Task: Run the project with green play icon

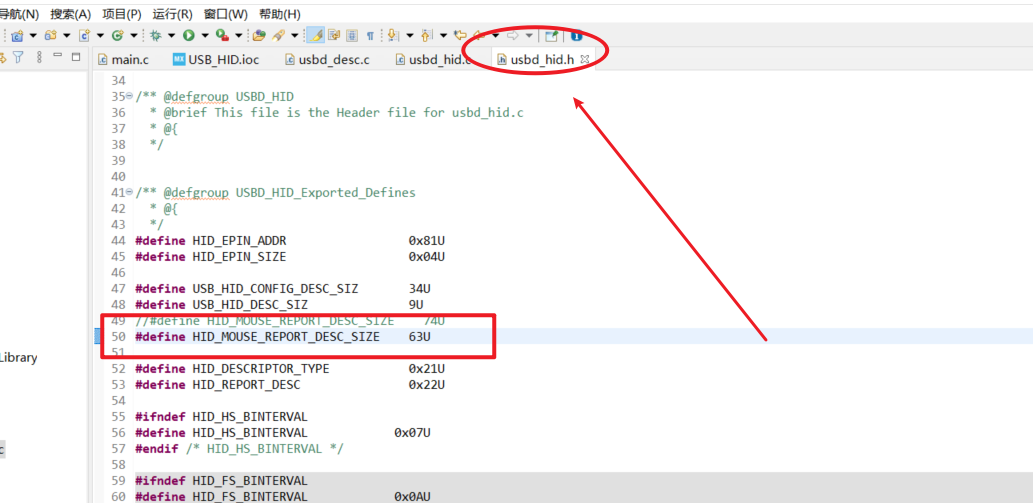Action: pyautogui.click(x=188, y=36)
